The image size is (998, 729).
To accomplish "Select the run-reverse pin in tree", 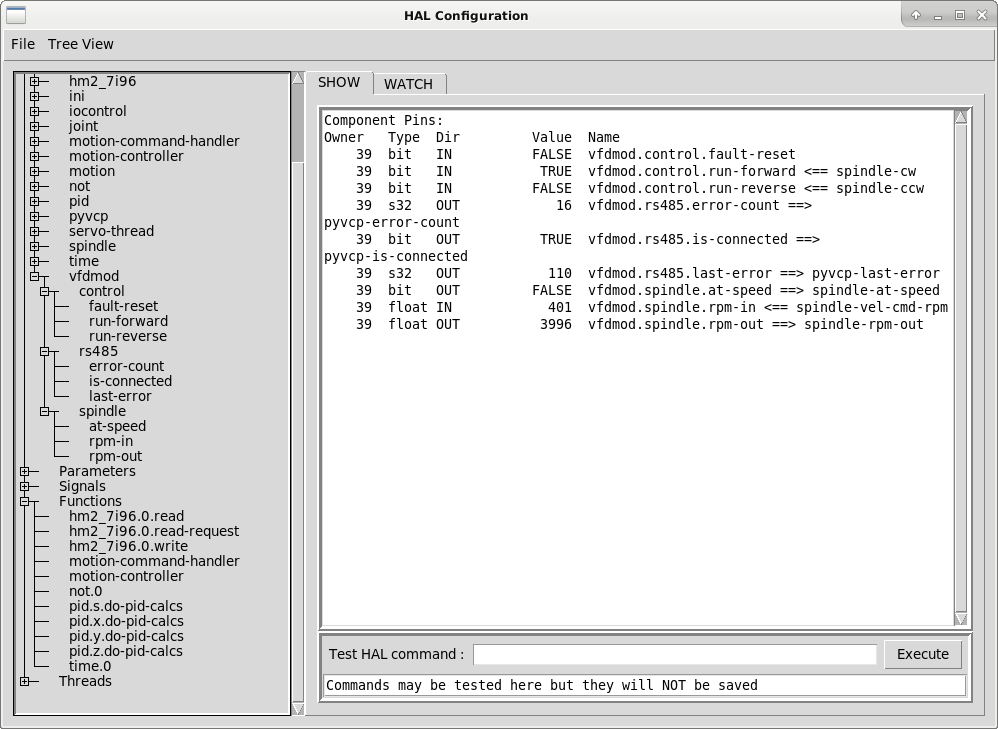I will [128, 336].
